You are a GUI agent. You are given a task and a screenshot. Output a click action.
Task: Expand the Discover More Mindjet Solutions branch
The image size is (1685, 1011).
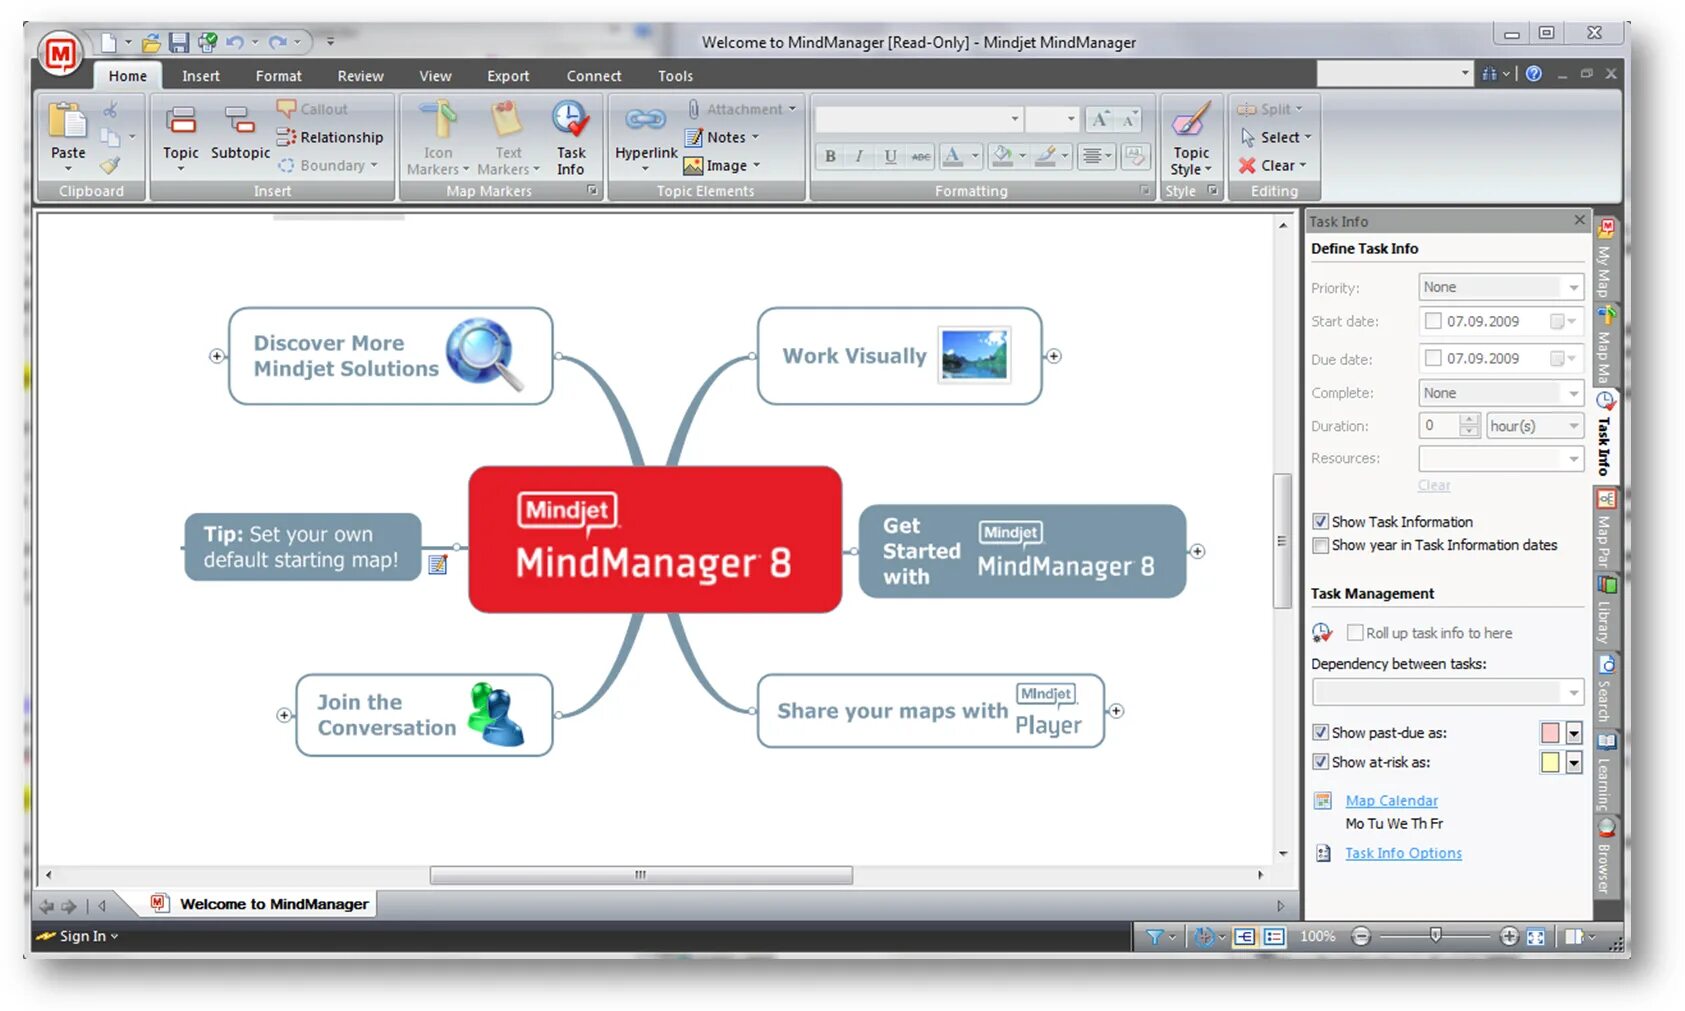coord(217,356)
